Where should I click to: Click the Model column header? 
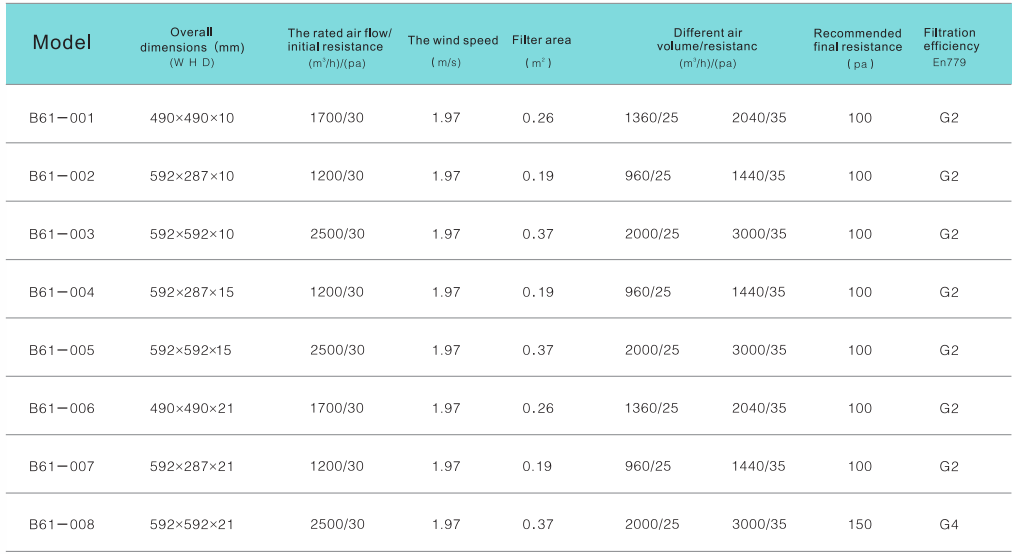(62, 42)
